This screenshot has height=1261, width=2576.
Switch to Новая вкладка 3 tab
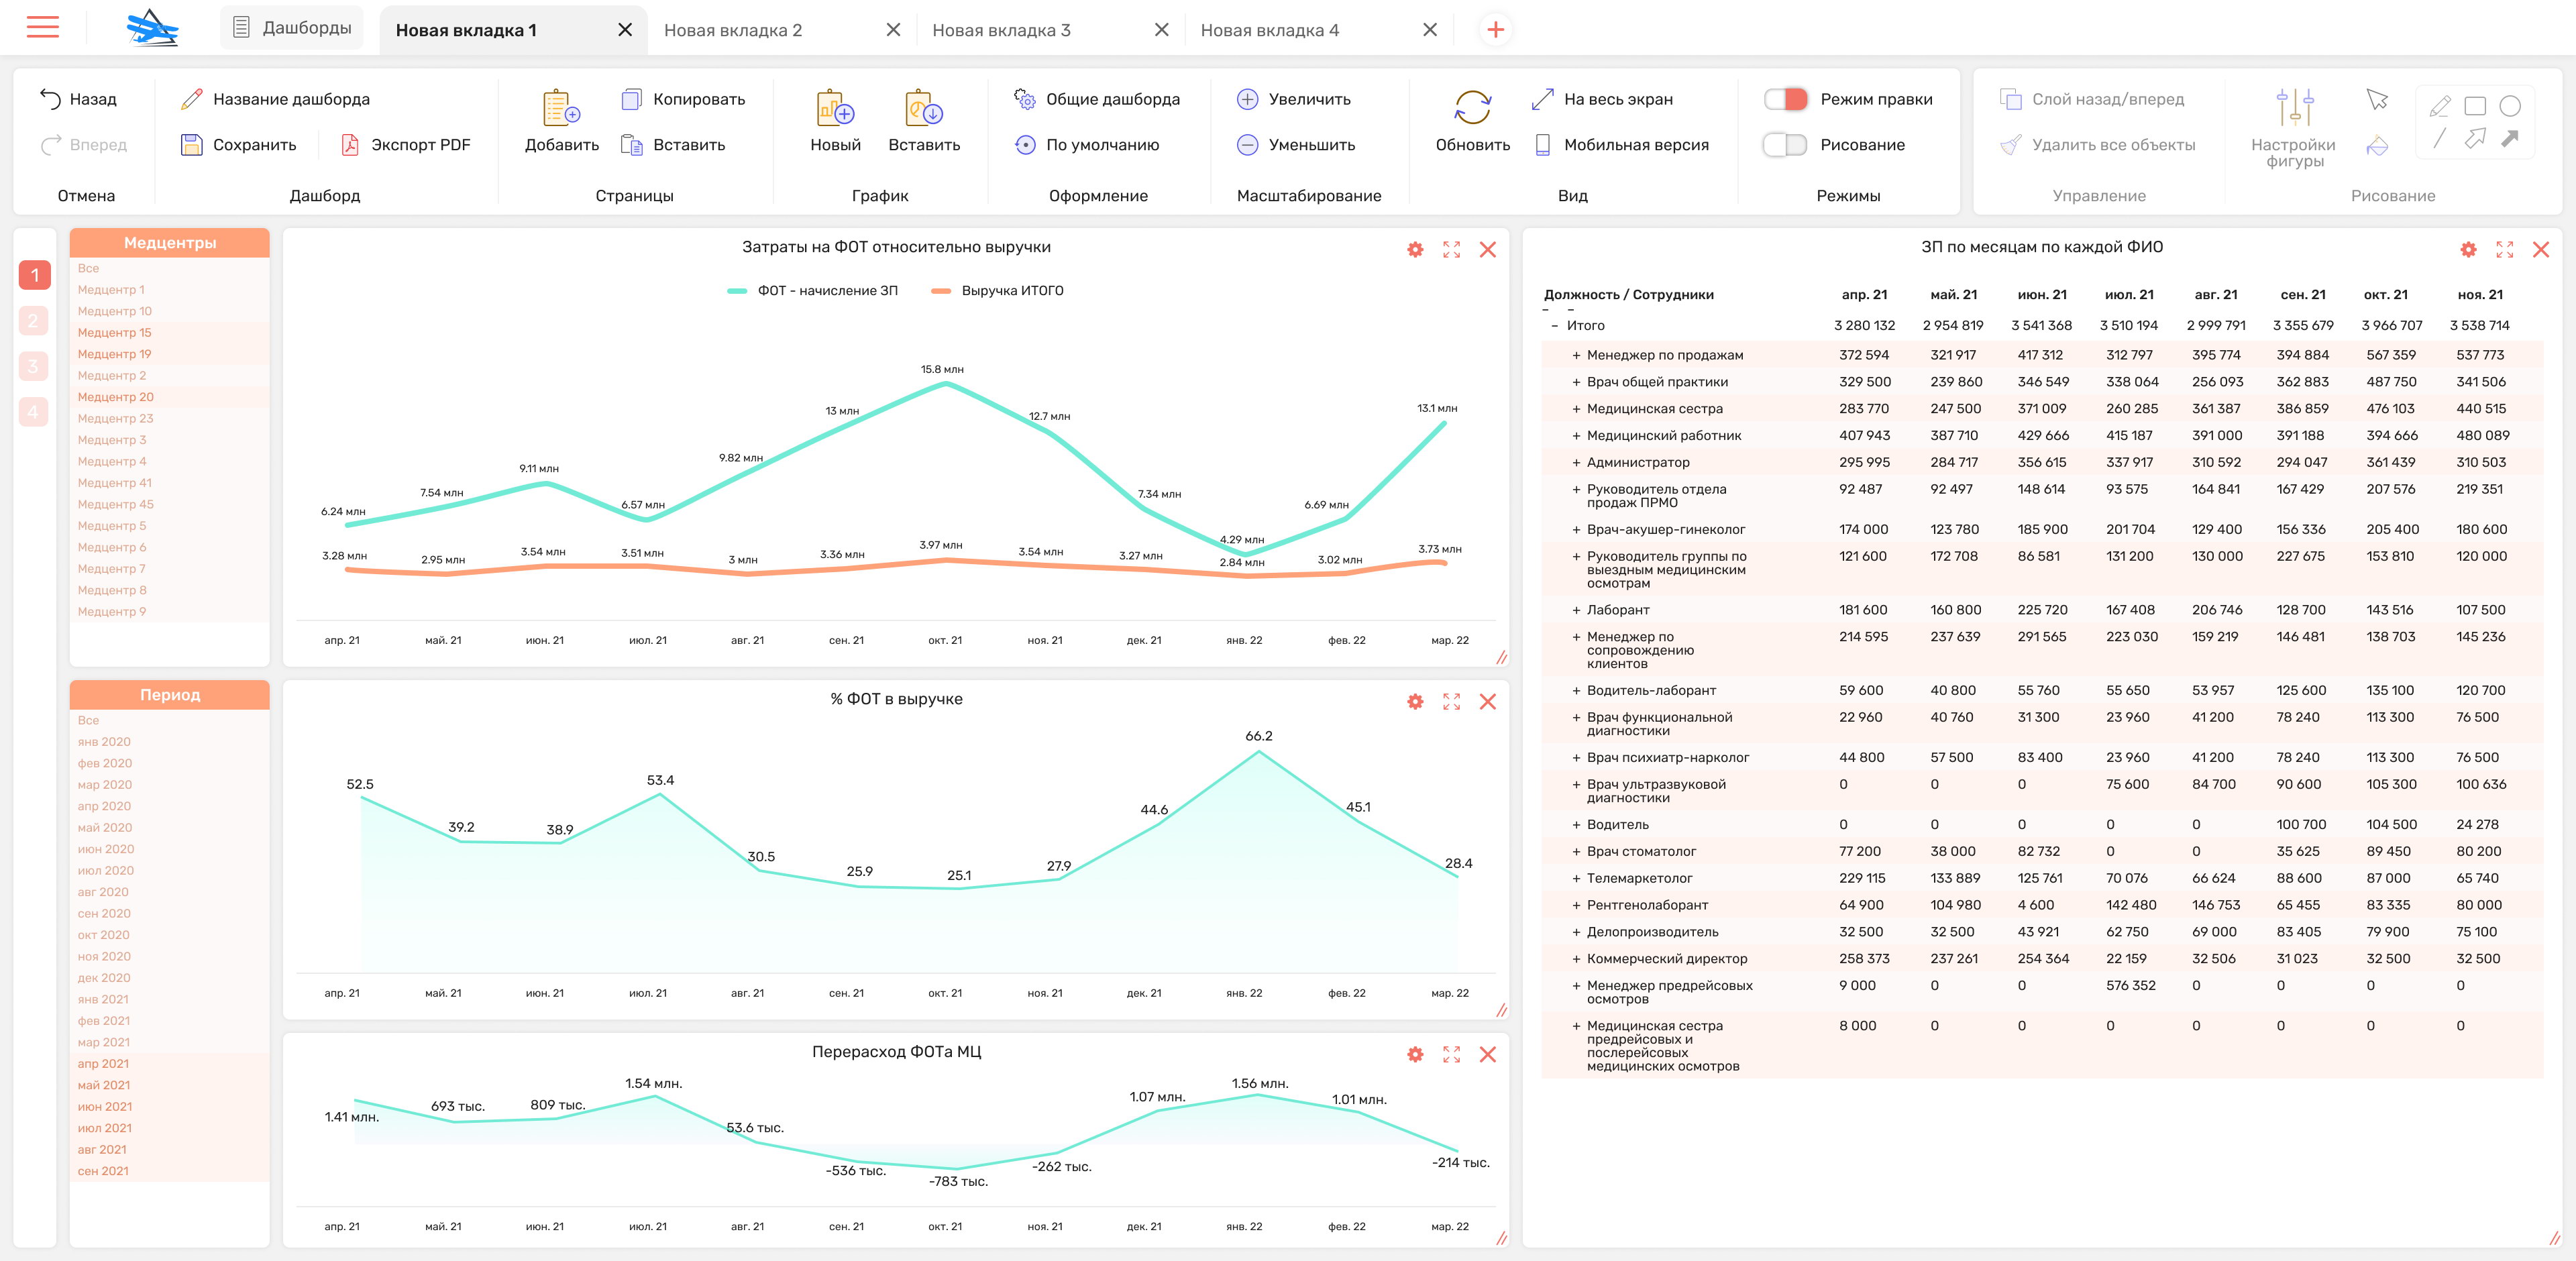1001,30
